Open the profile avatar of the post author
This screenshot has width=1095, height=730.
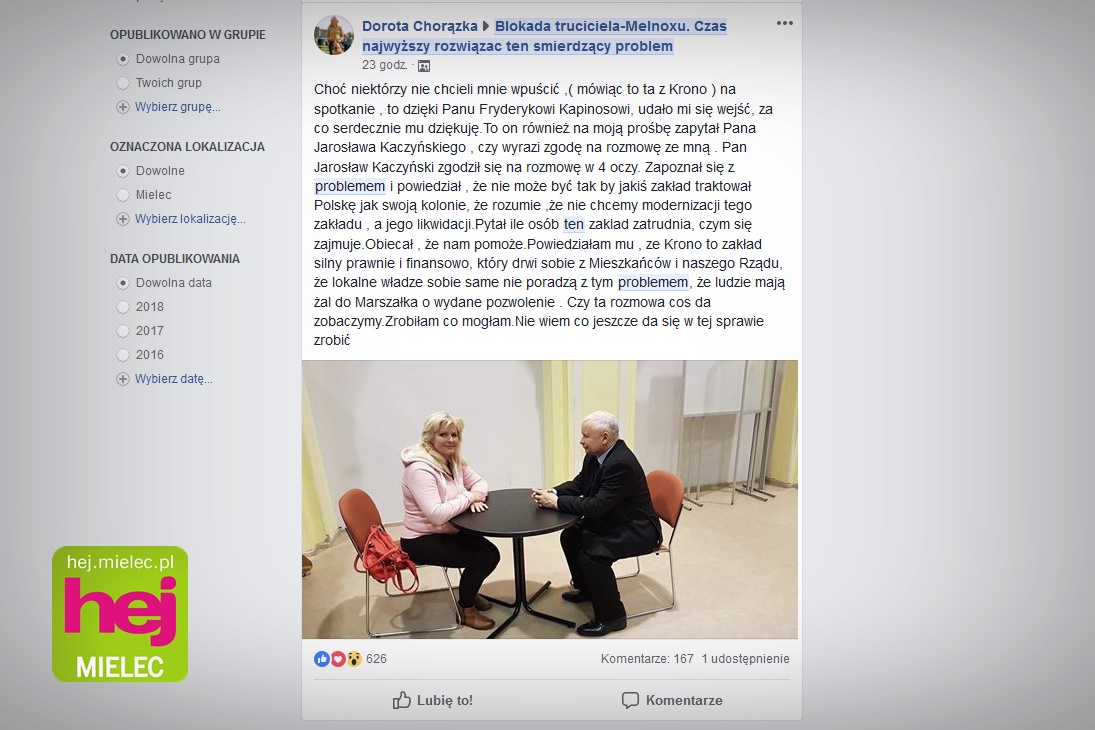click(334, 35)
